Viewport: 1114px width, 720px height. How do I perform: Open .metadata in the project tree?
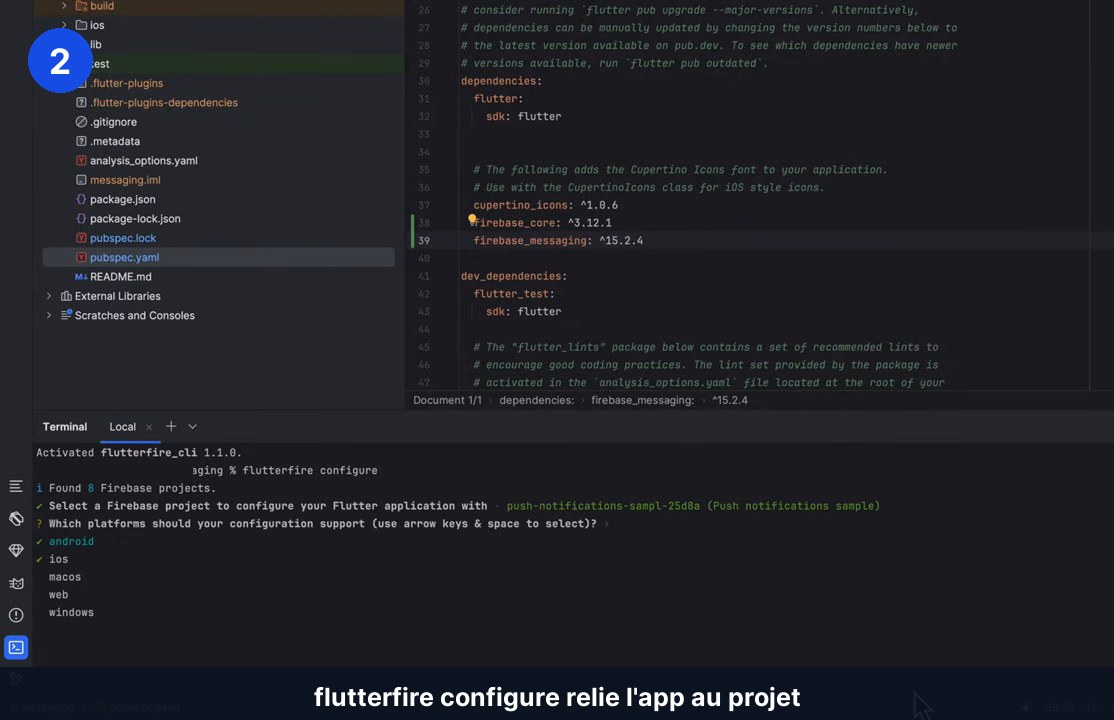point(114,141)
